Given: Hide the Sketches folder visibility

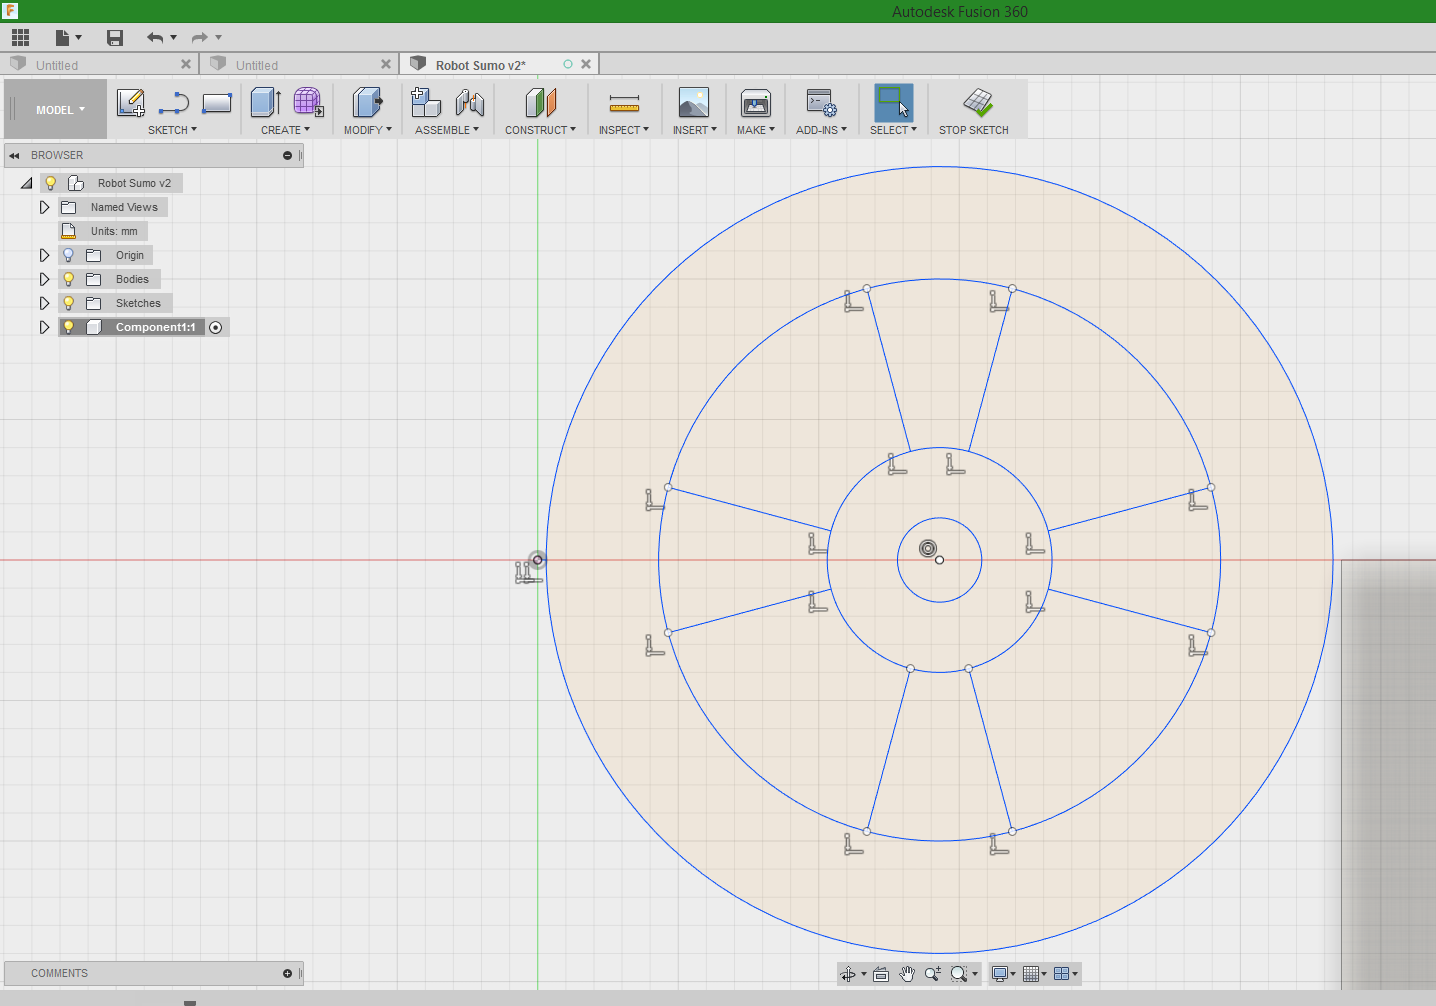Looking at the screenshot, I should point(68,303).
